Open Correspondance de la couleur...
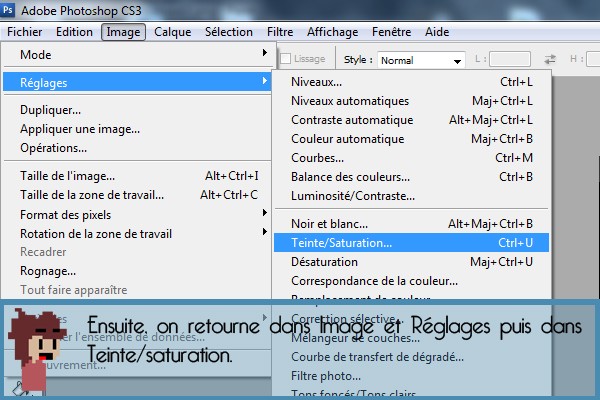Viewport: 600px width, 400px height. click(x=411, y=281)
